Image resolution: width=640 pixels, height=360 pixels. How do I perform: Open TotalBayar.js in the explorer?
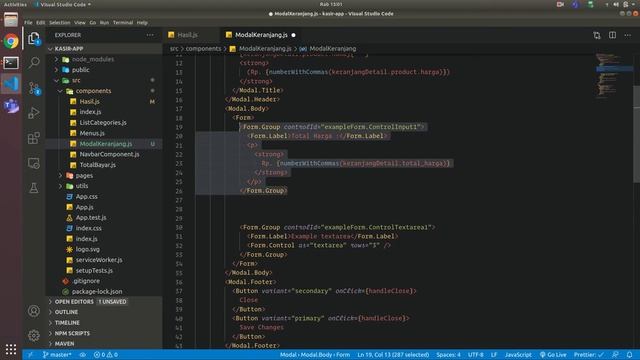(98, 165)
